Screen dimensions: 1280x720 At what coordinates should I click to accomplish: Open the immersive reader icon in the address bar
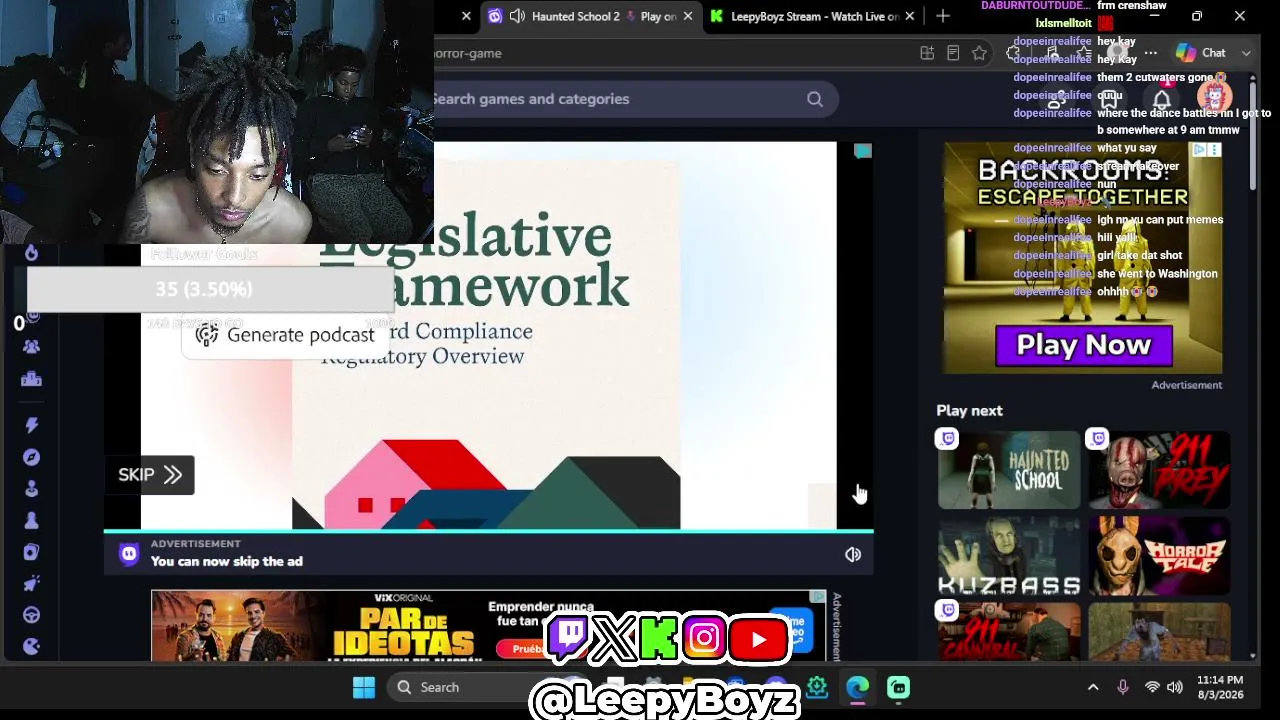pyautogui.click(x=953, y=53)
